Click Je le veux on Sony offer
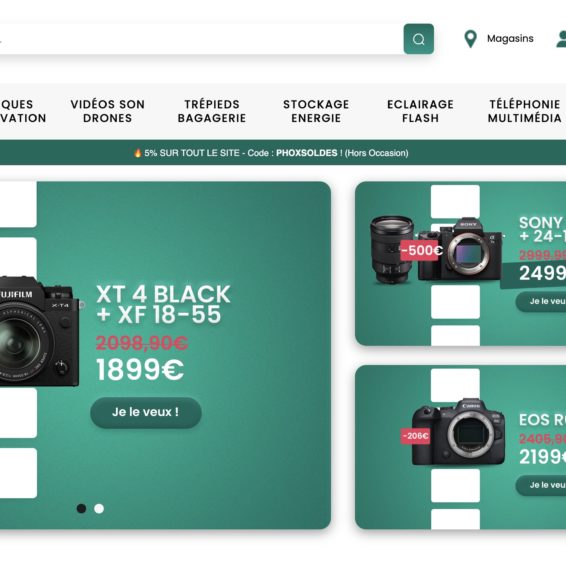Image resolution: width=566 pixels, height=566 pixels. (x=541, y=301)
